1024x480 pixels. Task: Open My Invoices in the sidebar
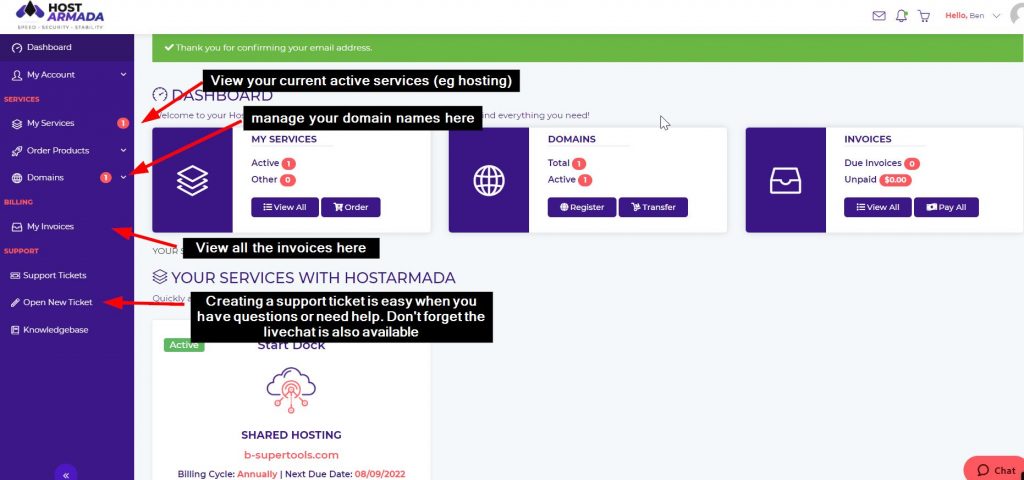coord(50,227)
